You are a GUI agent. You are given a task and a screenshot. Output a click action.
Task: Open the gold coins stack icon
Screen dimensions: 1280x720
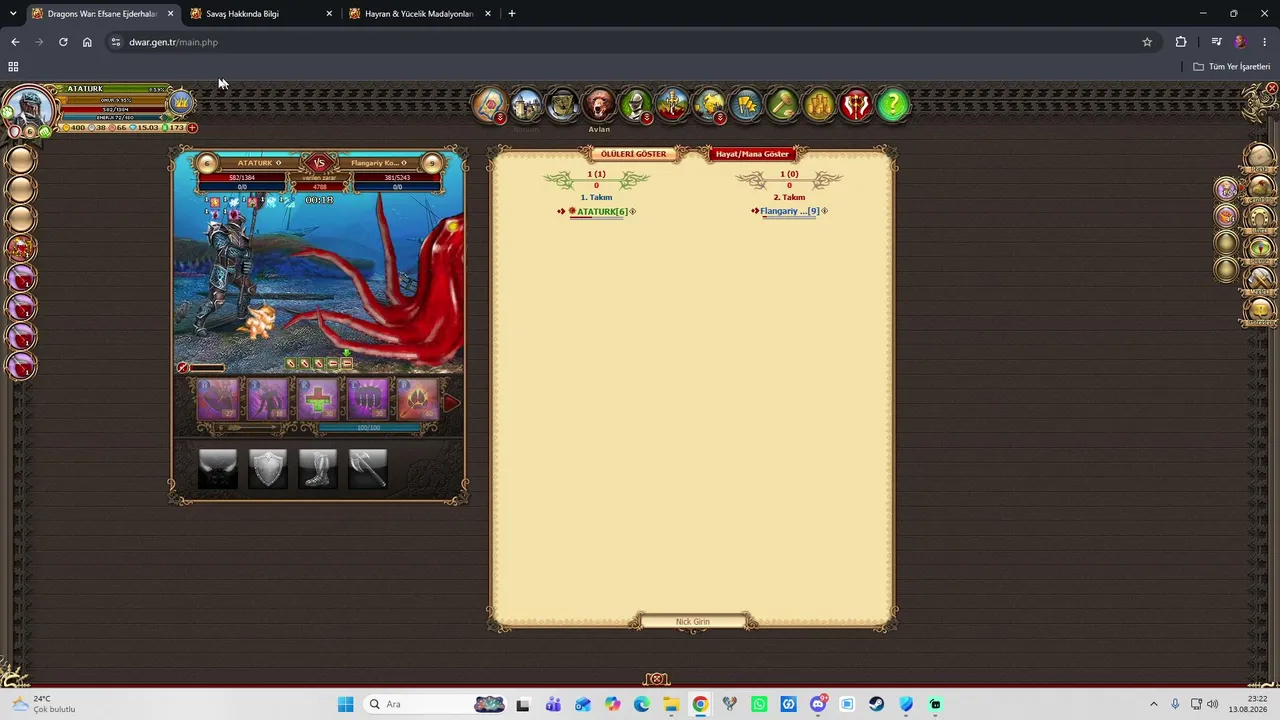pos(819,104)
